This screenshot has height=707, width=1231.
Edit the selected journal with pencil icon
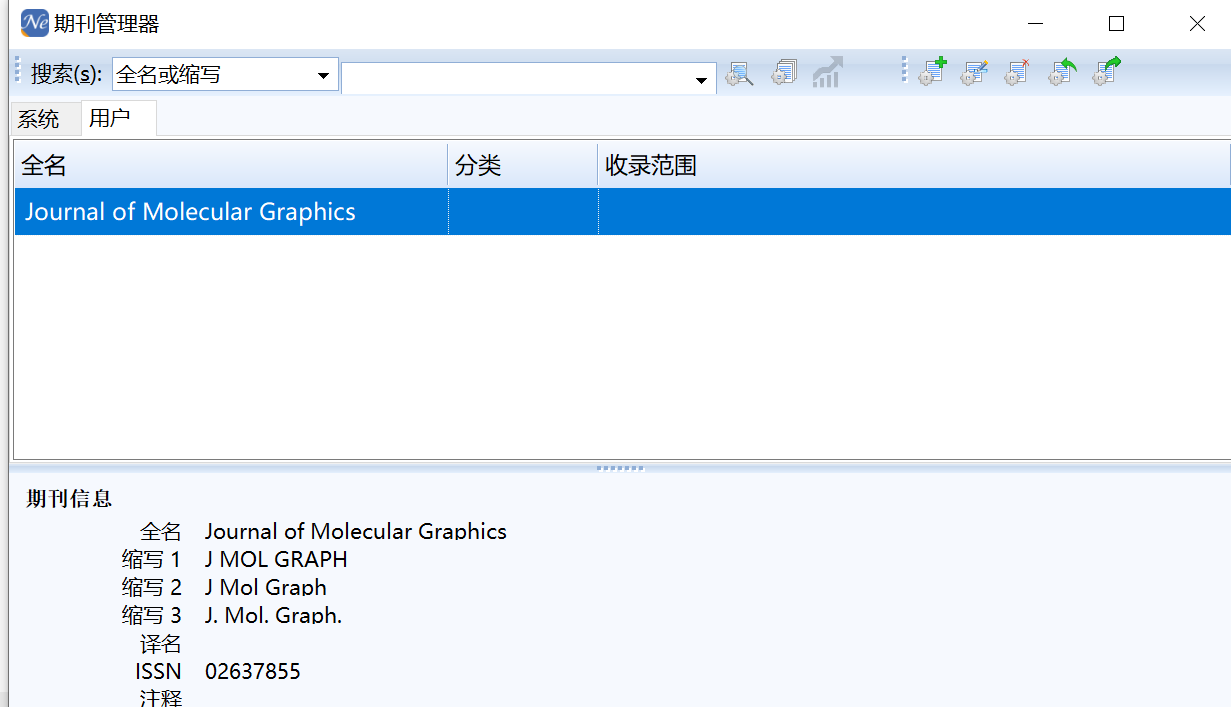pos(974,72)
